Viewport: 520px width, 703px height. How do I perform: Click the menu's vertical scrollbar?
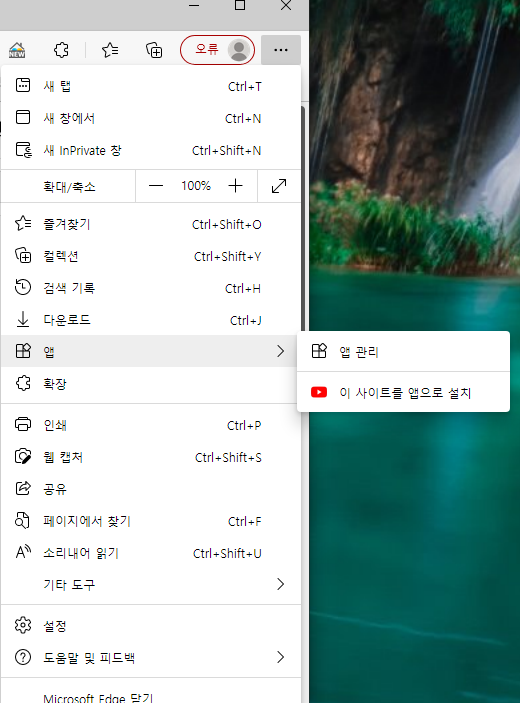303,220
